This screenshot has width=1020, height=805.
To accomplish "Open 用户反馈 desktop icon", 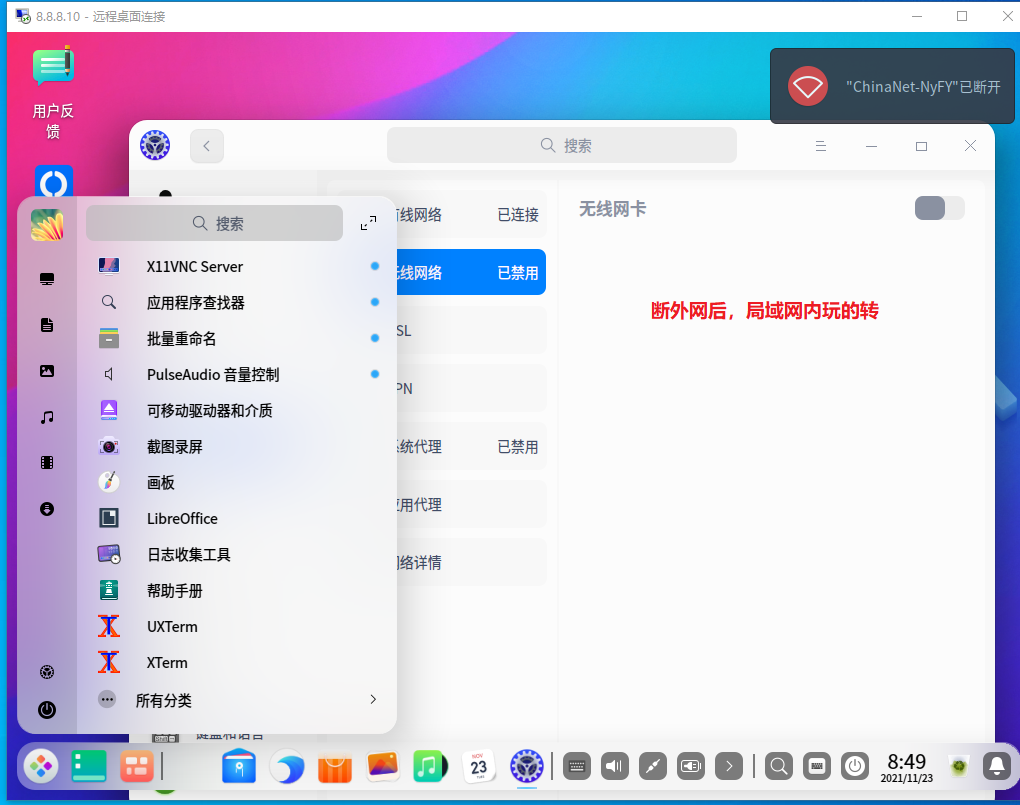I will [53, 93].
